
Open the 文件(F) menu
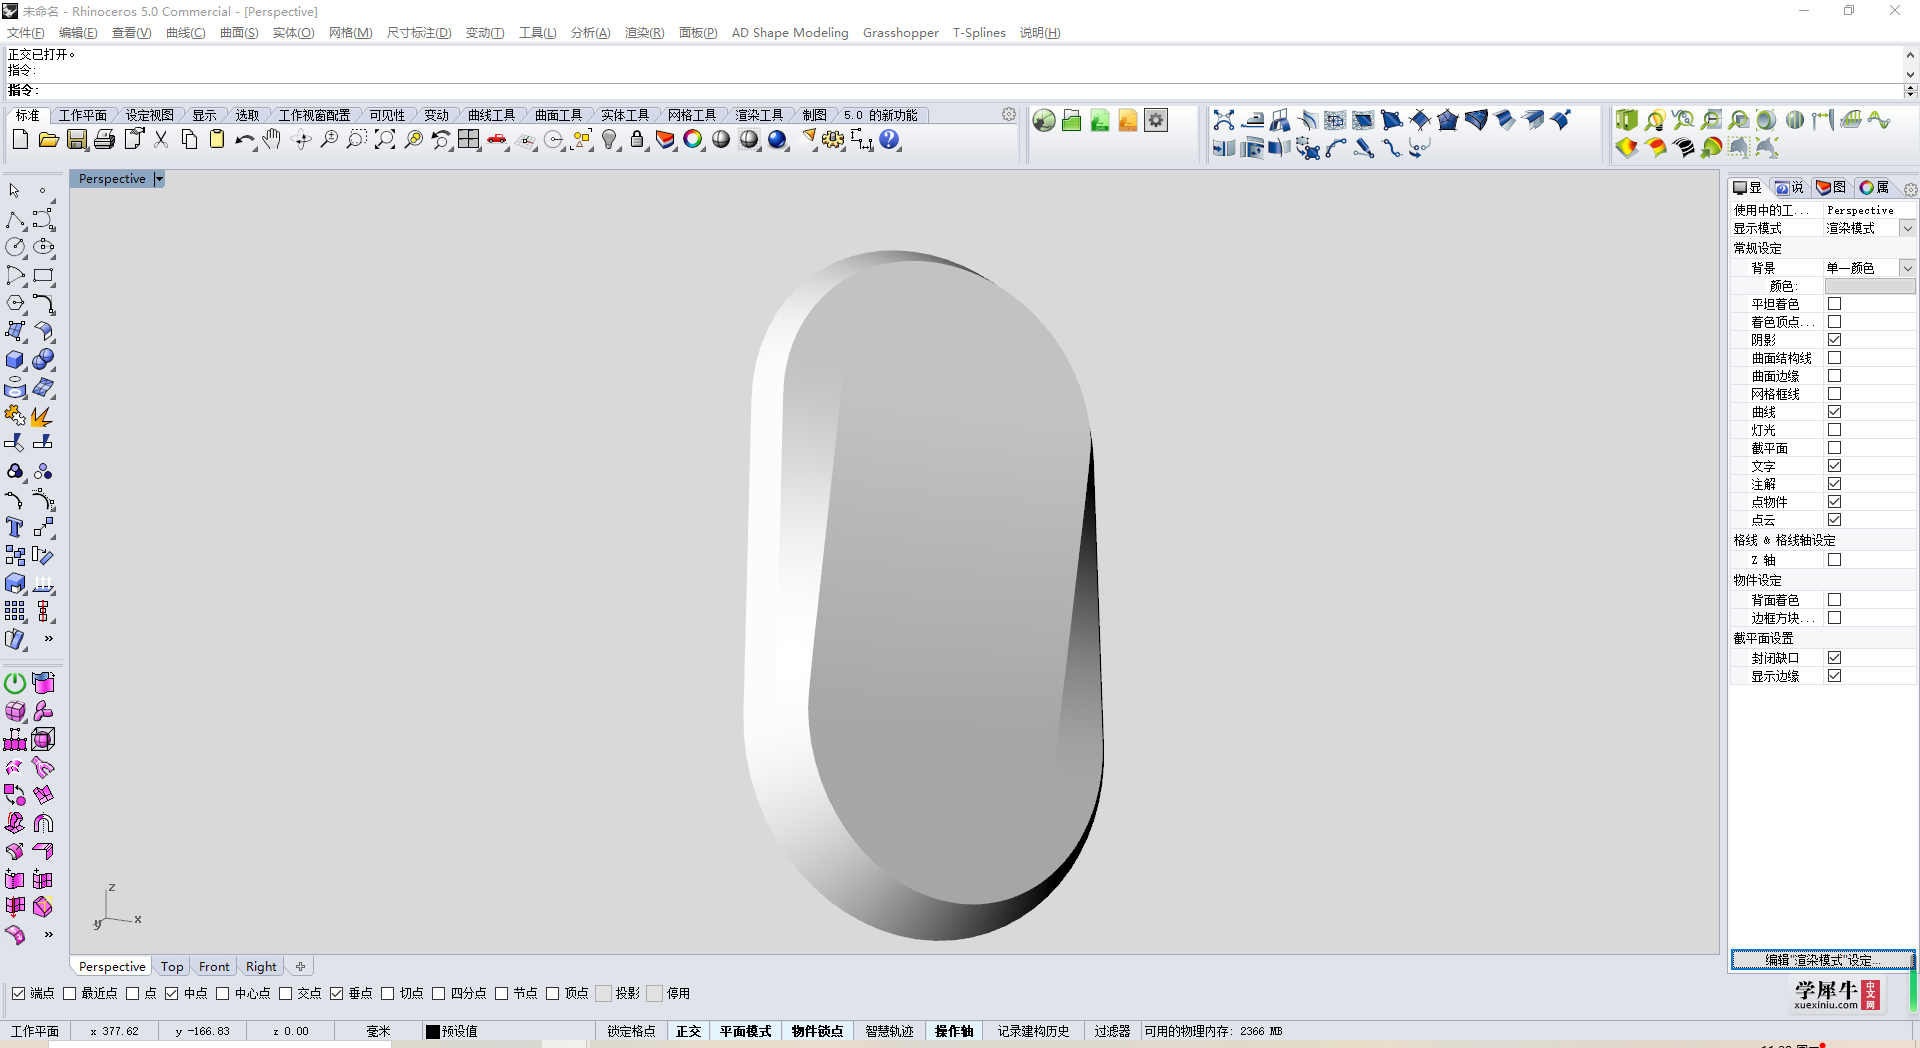(x=26, y=33)
